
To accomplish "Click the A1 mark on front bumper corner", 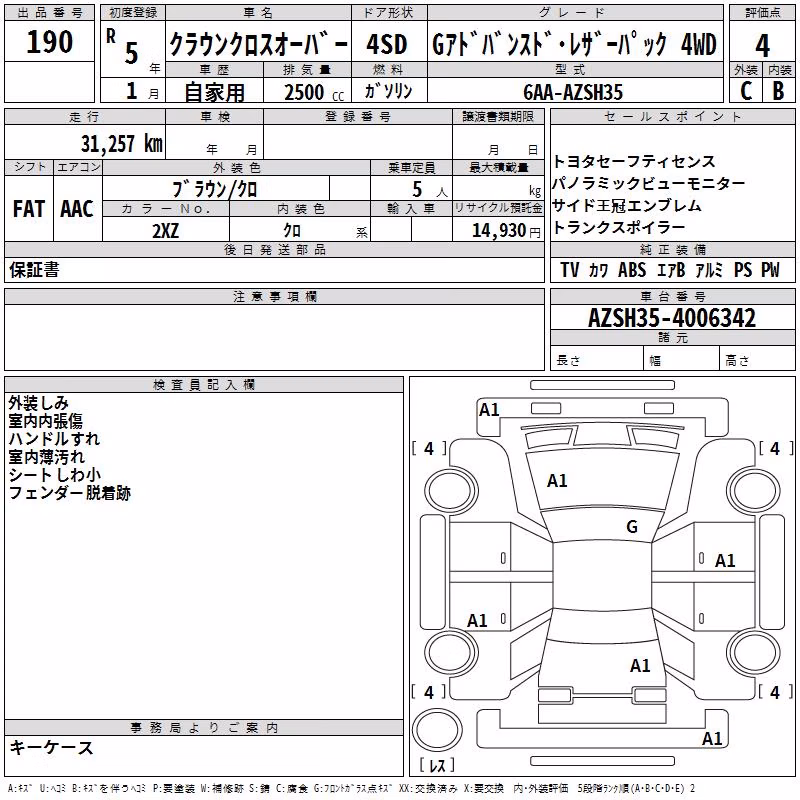I will click(x=489, y=410).
